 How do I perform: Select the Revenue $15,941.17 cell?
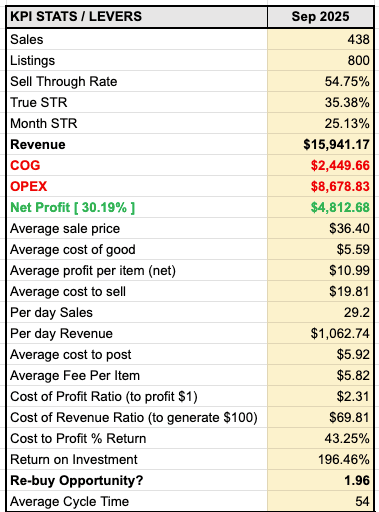click(320, 144)
